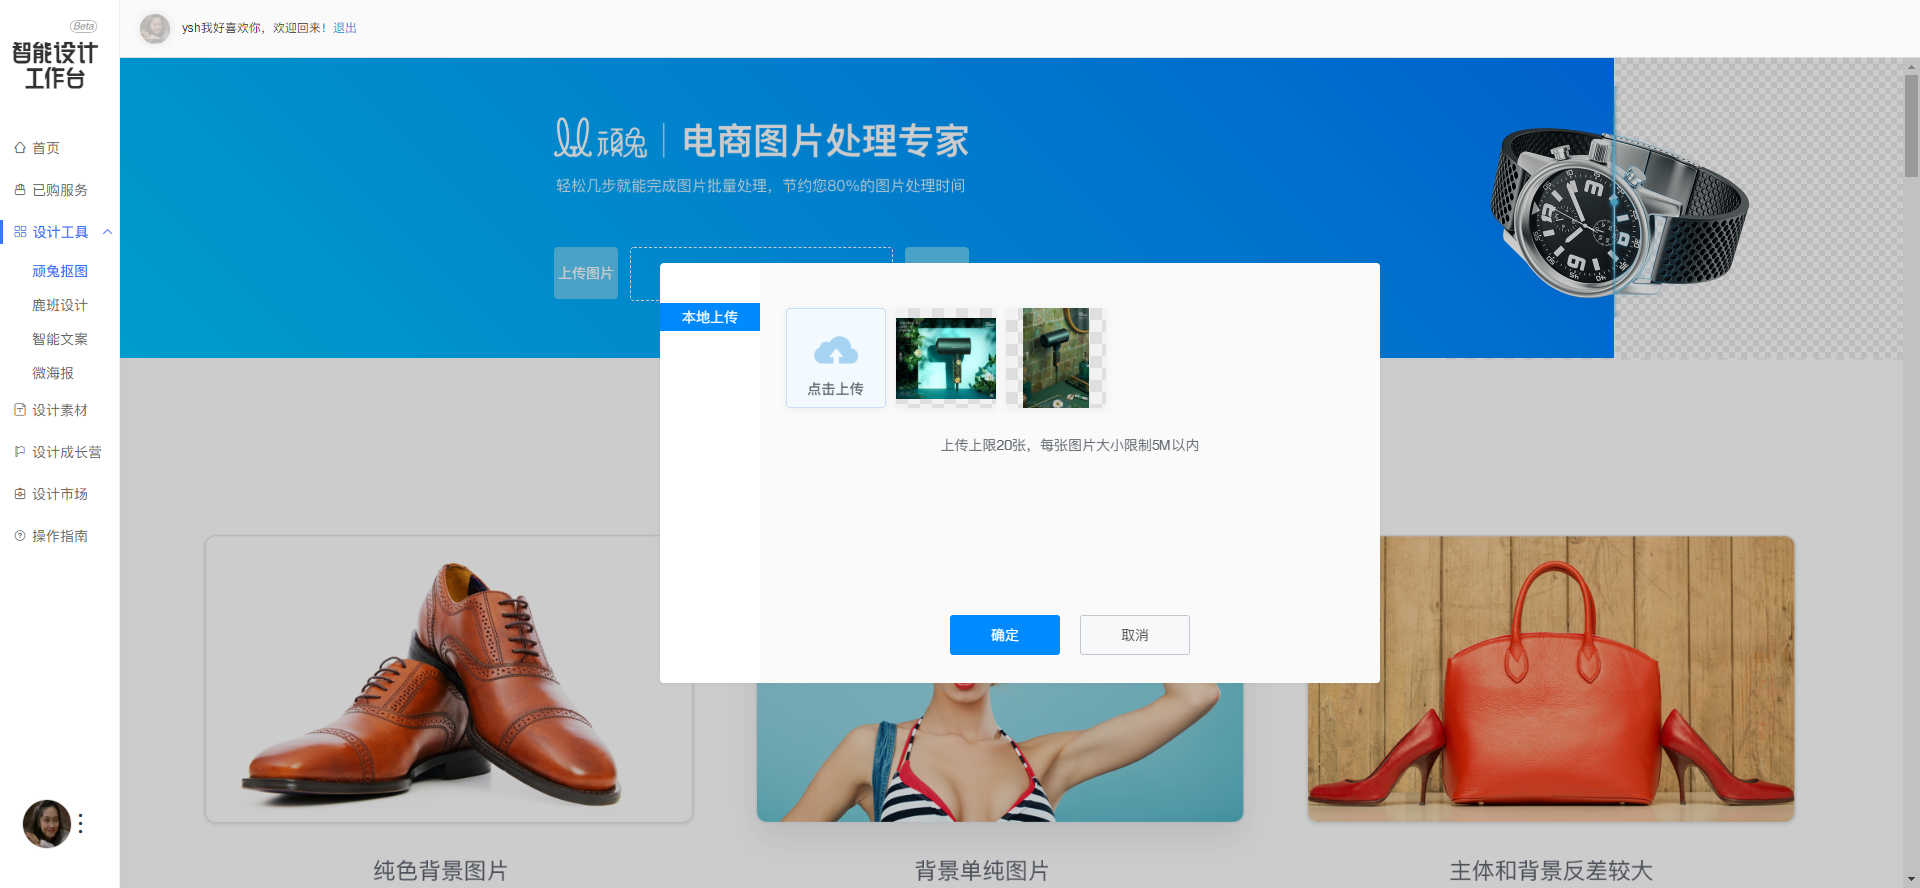This screenshot has height=888, width=1920.
Task: Click the 设计工具 grid icon
Action: point(20,232)
